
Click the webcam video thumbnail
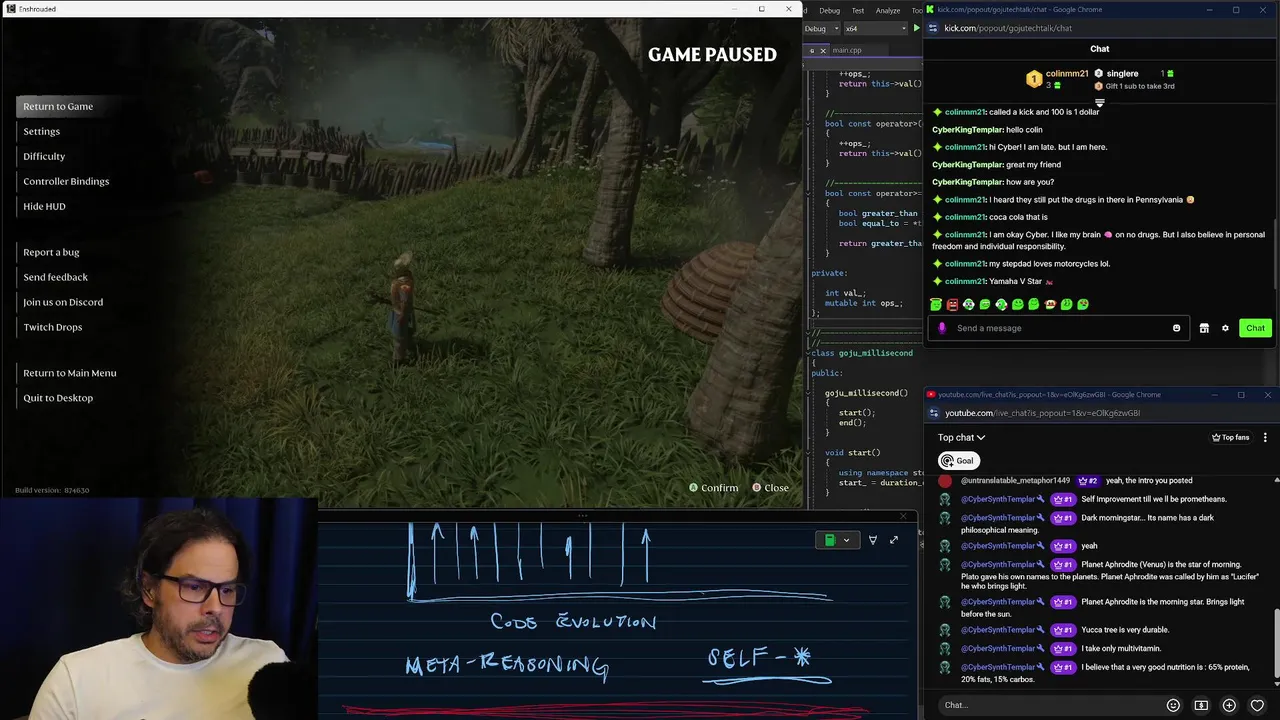coord(158,608)
